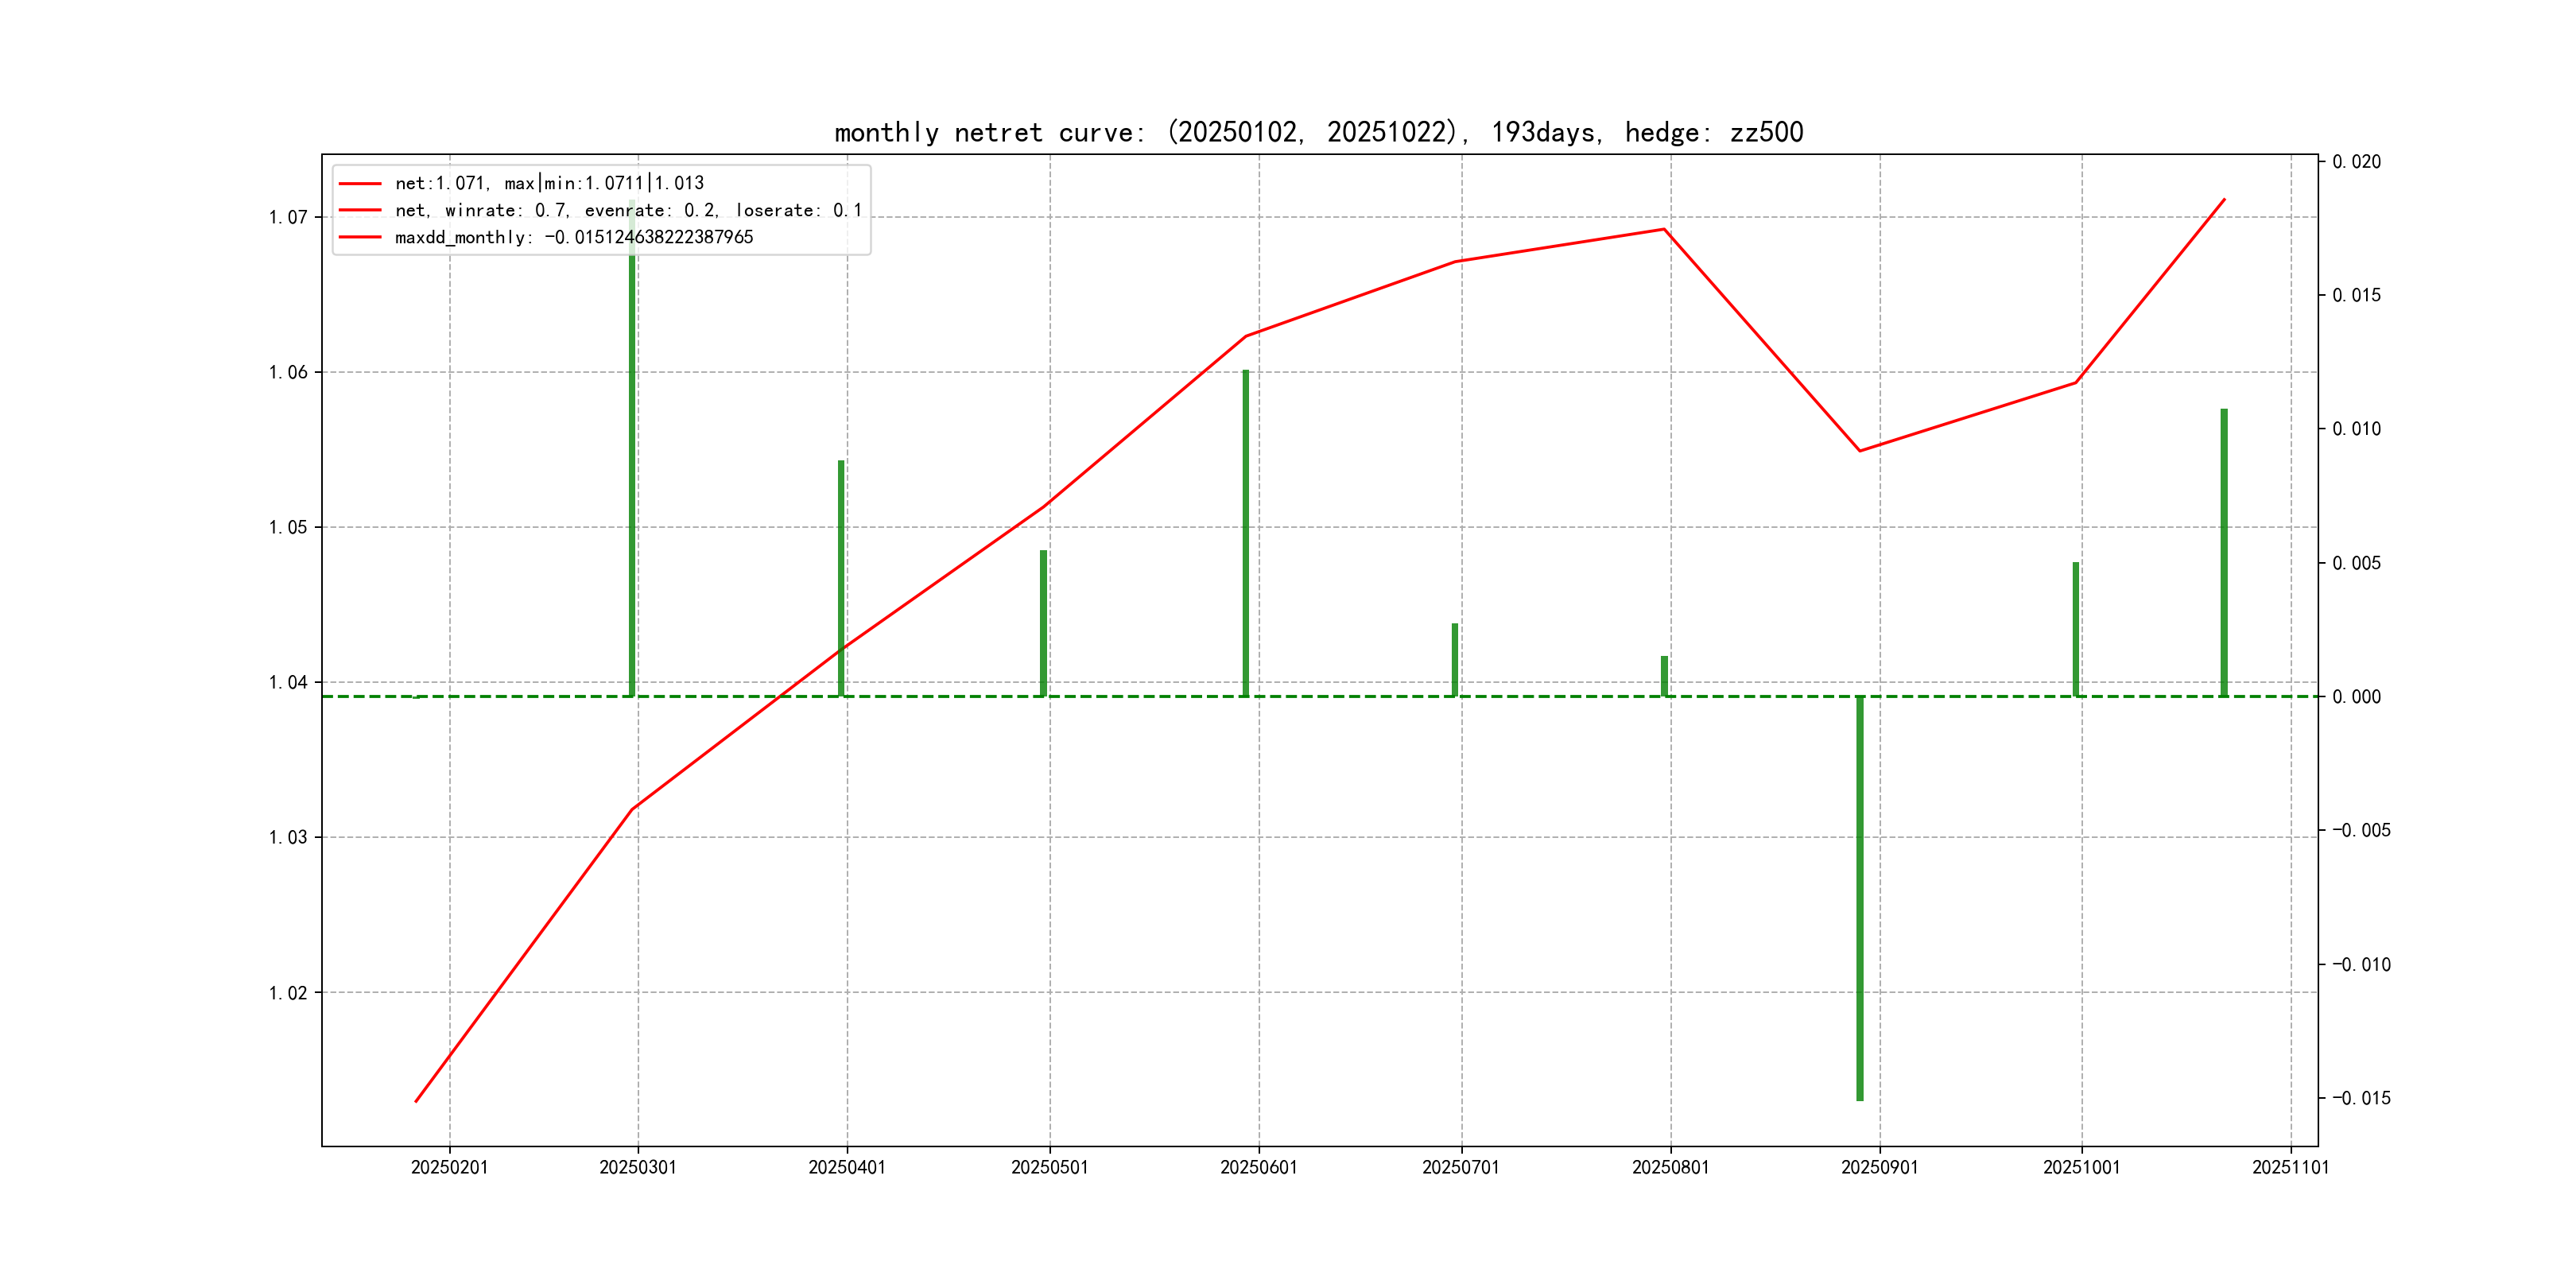Screen dimensions: 2576x1288
Task: Click the red curve peak near 20250801
Action: tap(1664, 230)
